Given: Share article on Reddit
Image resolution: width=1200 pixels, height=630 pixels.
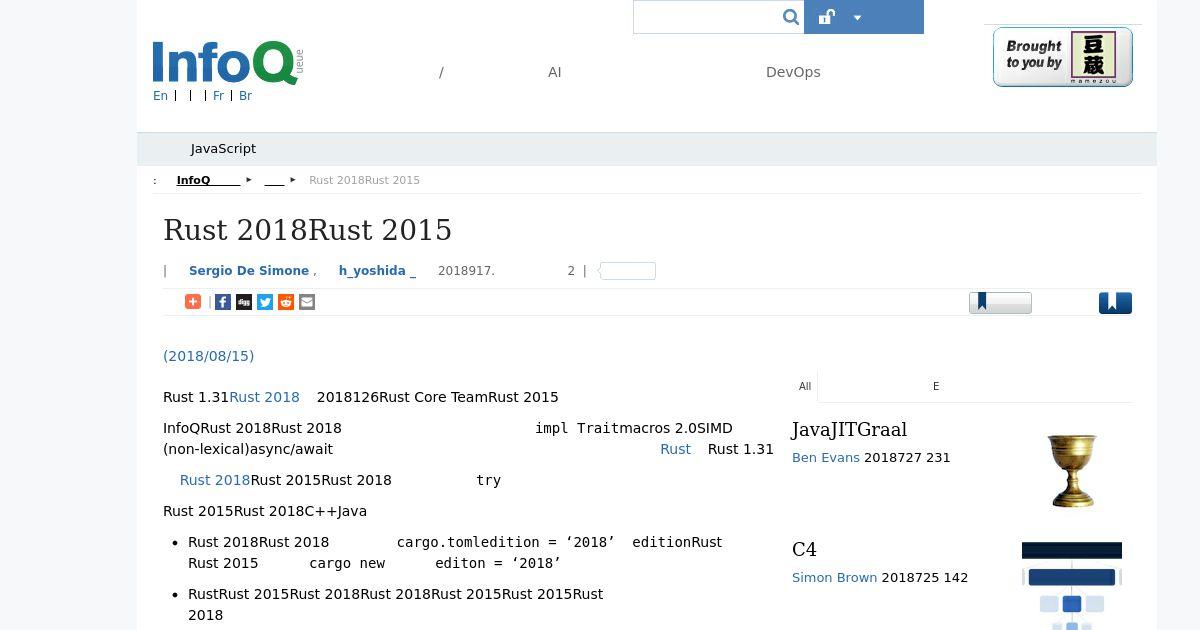Looking at the screenshot, I should (286, 302).
